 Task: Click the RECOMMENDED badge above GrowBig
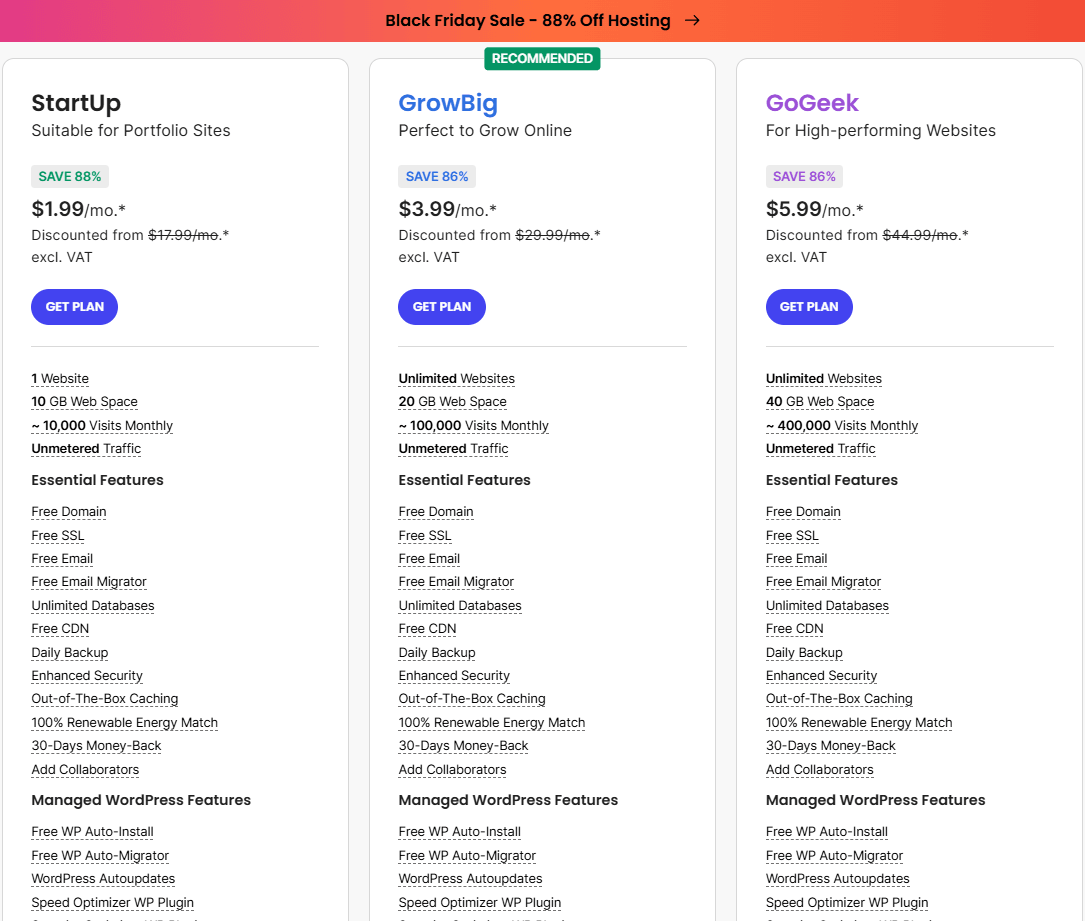point(542,59)
